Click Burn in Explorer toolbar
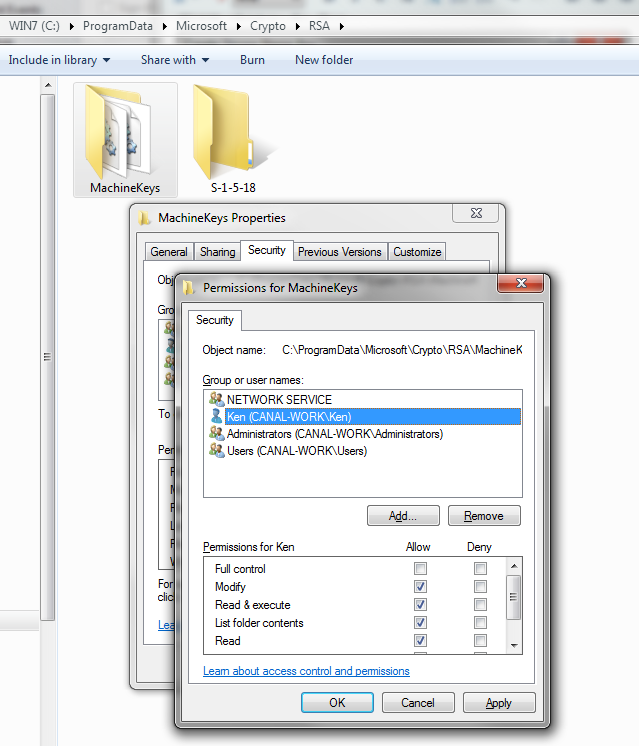Viewport: 640px width, 746px height. [252, 60]
